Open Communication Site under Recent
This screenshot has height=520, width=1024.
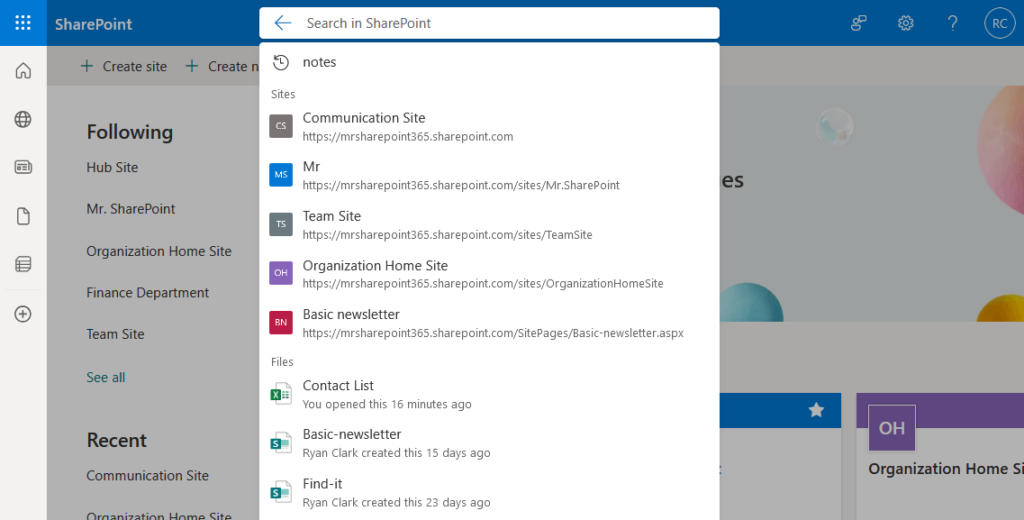pyautogui.click(x=148, y=476)
